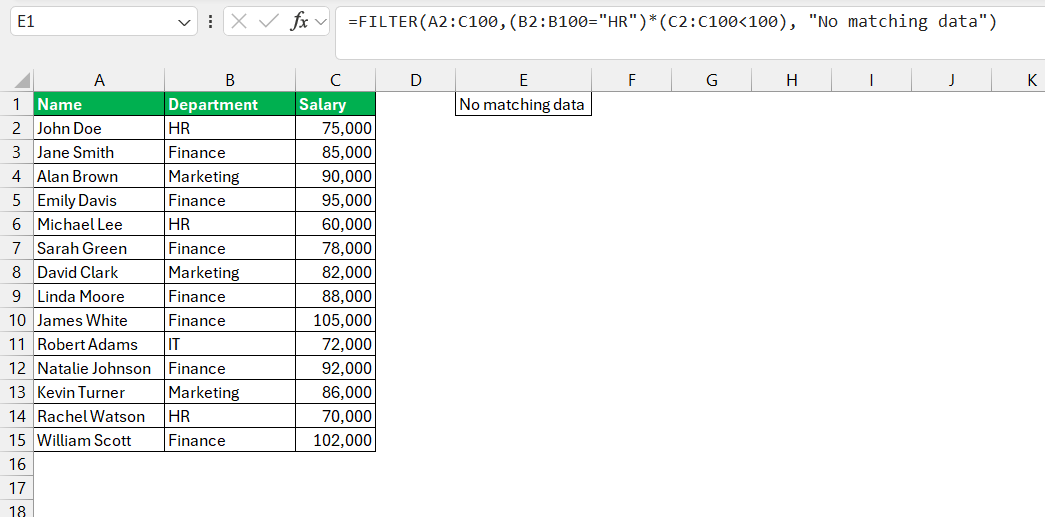
Task: Select column E header
Action: 523,81
